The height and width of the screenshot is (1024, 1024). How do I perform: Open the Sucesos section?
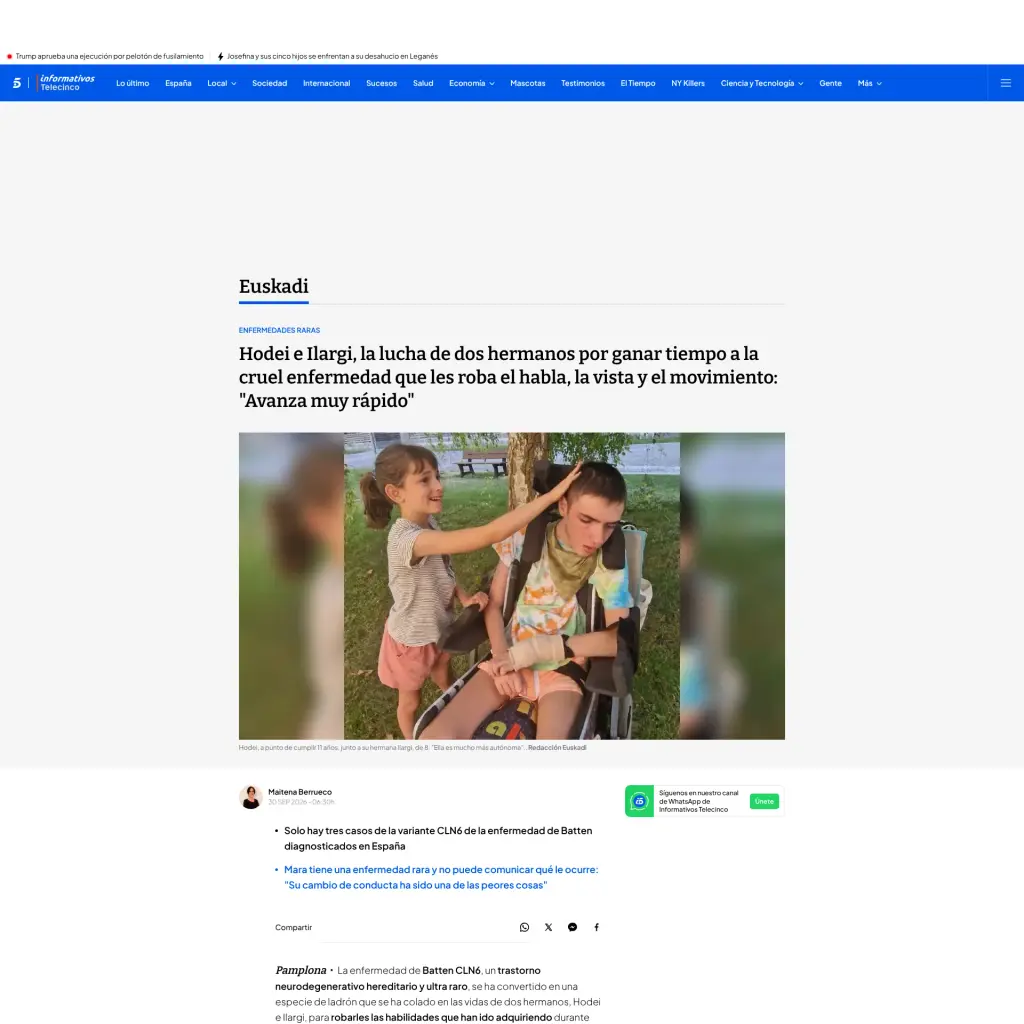coord(381,83)
